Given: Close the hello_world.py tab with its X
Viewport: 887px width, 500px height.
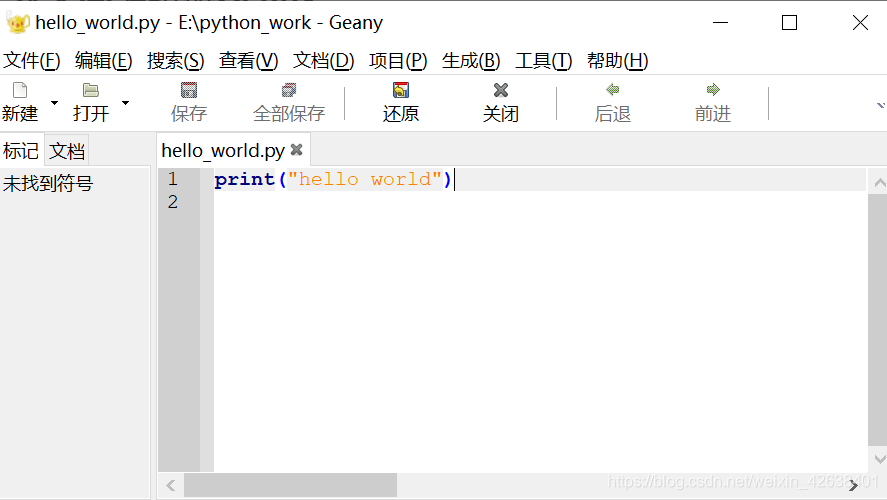Looking at the screenshot, I should click(296, 150).
